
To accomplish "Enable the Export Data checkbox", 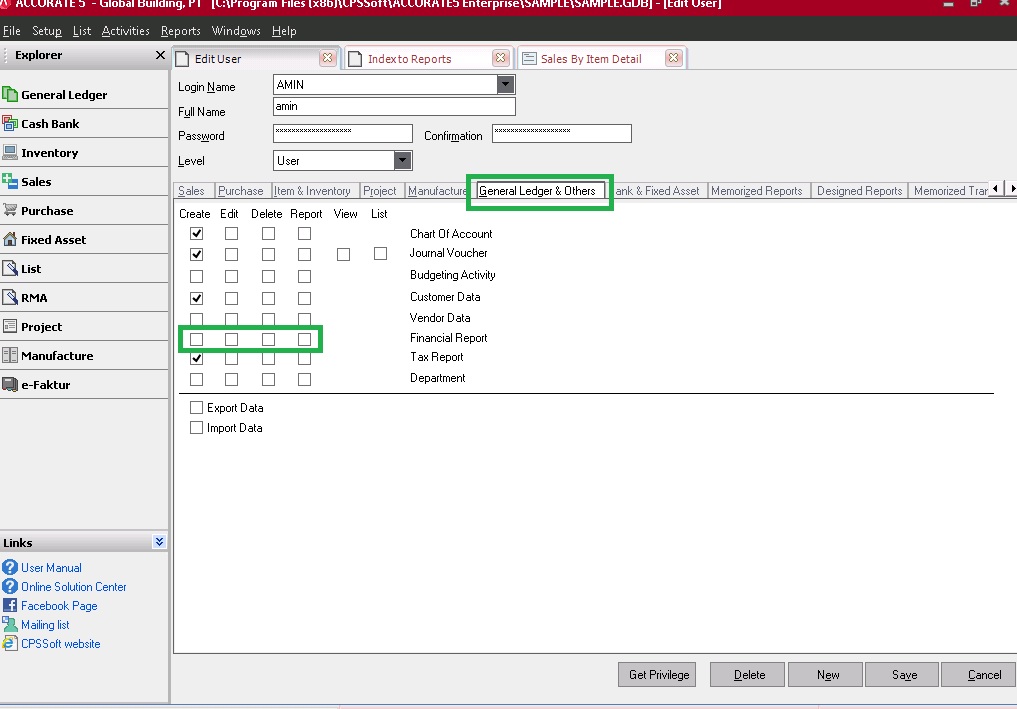I will click(197, 408).
